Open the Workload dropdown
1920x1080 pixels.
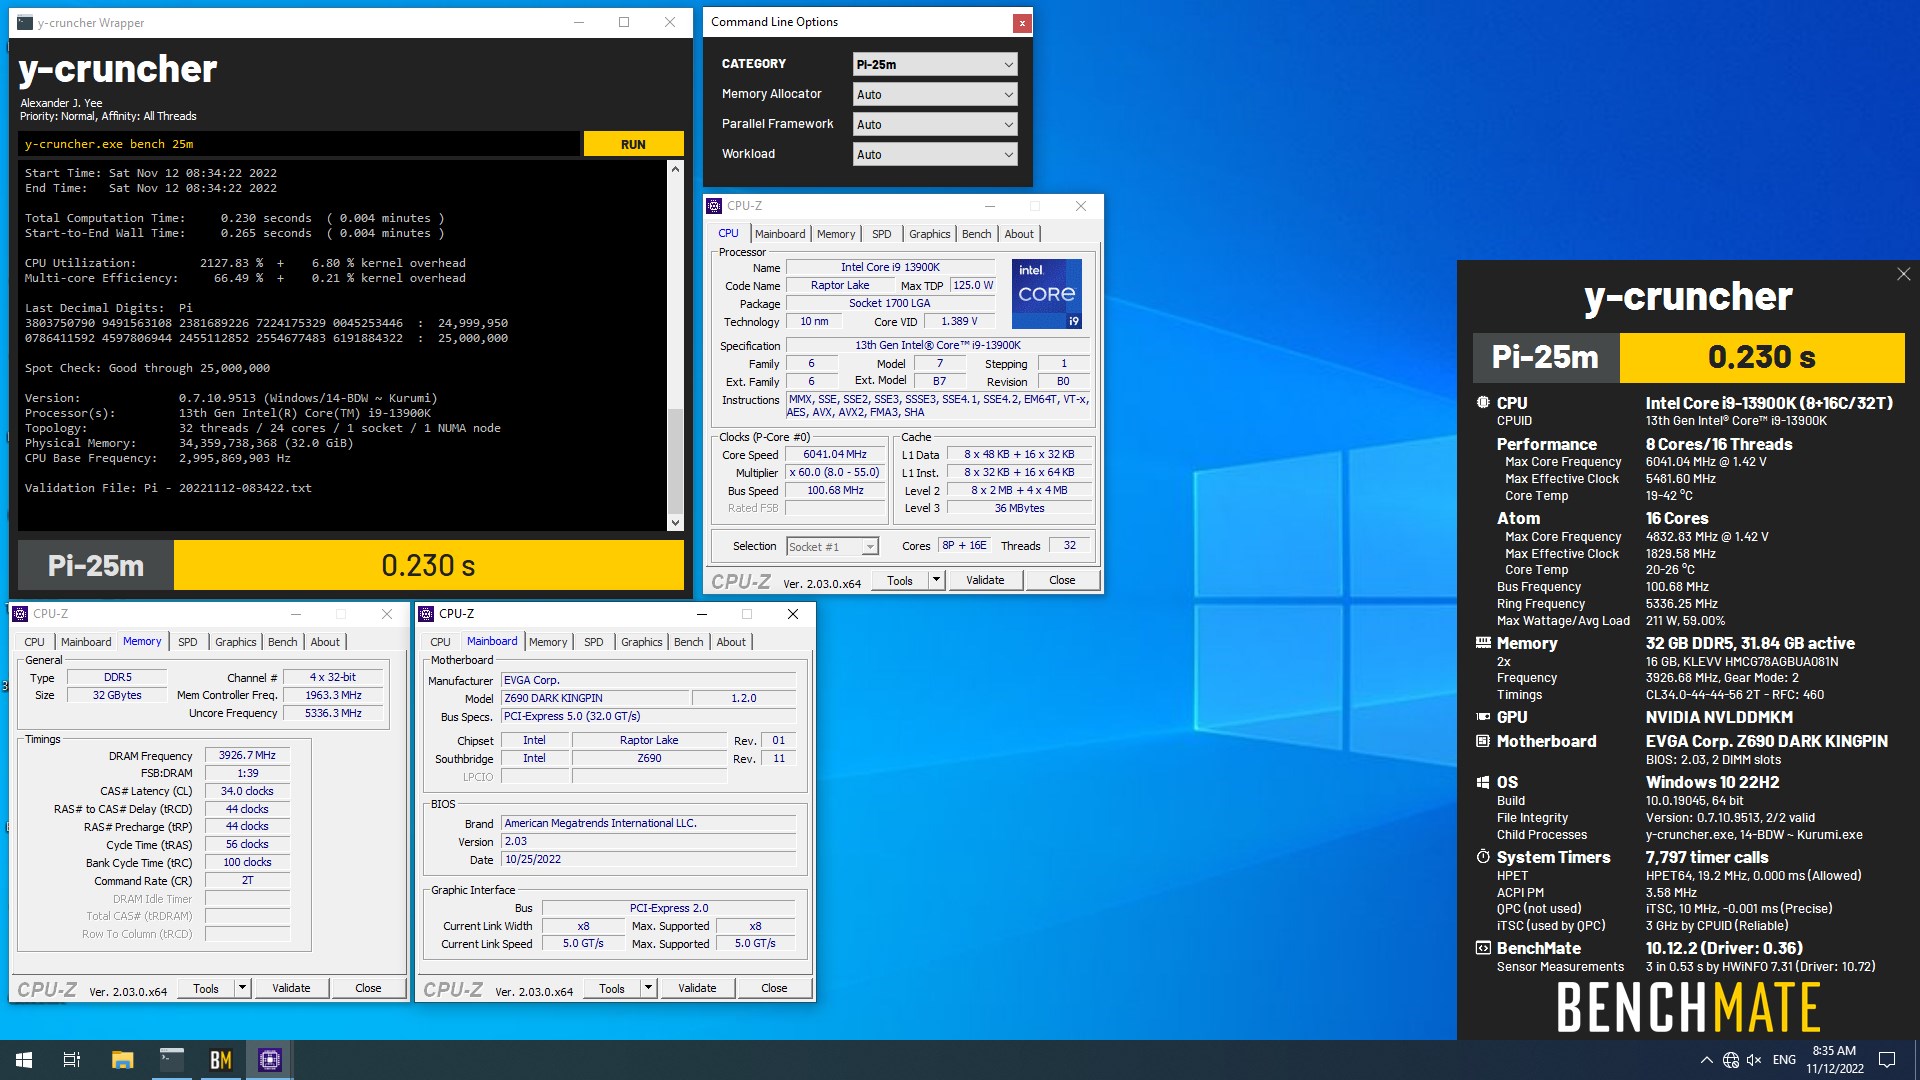(x=935, y=154)
